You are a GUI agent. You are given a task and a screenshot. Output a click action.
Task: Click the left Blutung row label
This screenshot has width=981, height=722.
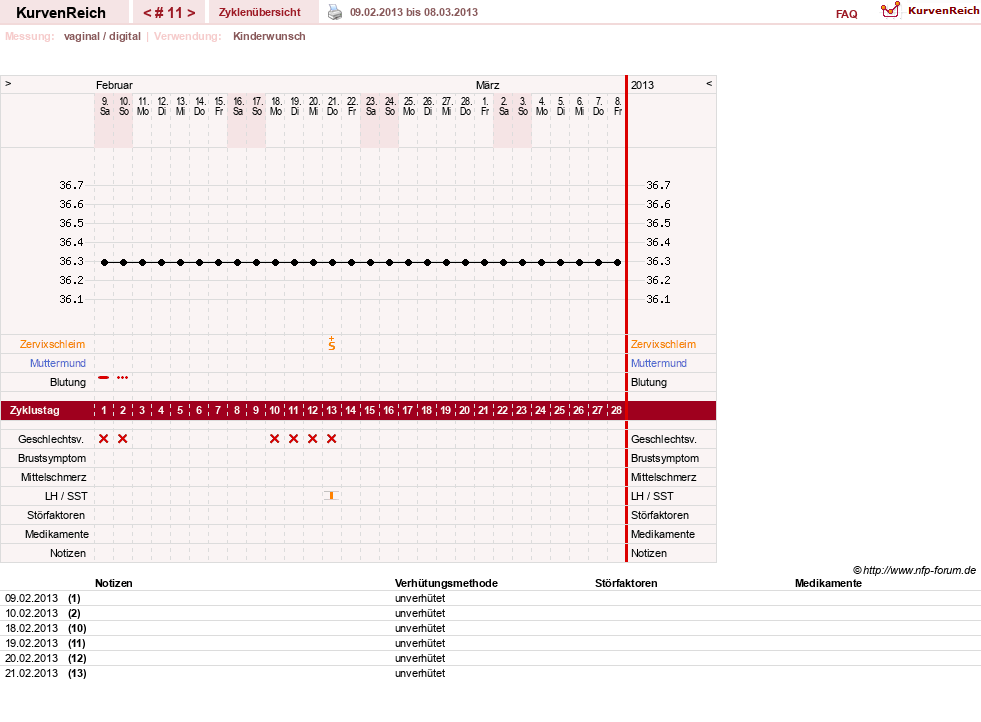[68, 382]
